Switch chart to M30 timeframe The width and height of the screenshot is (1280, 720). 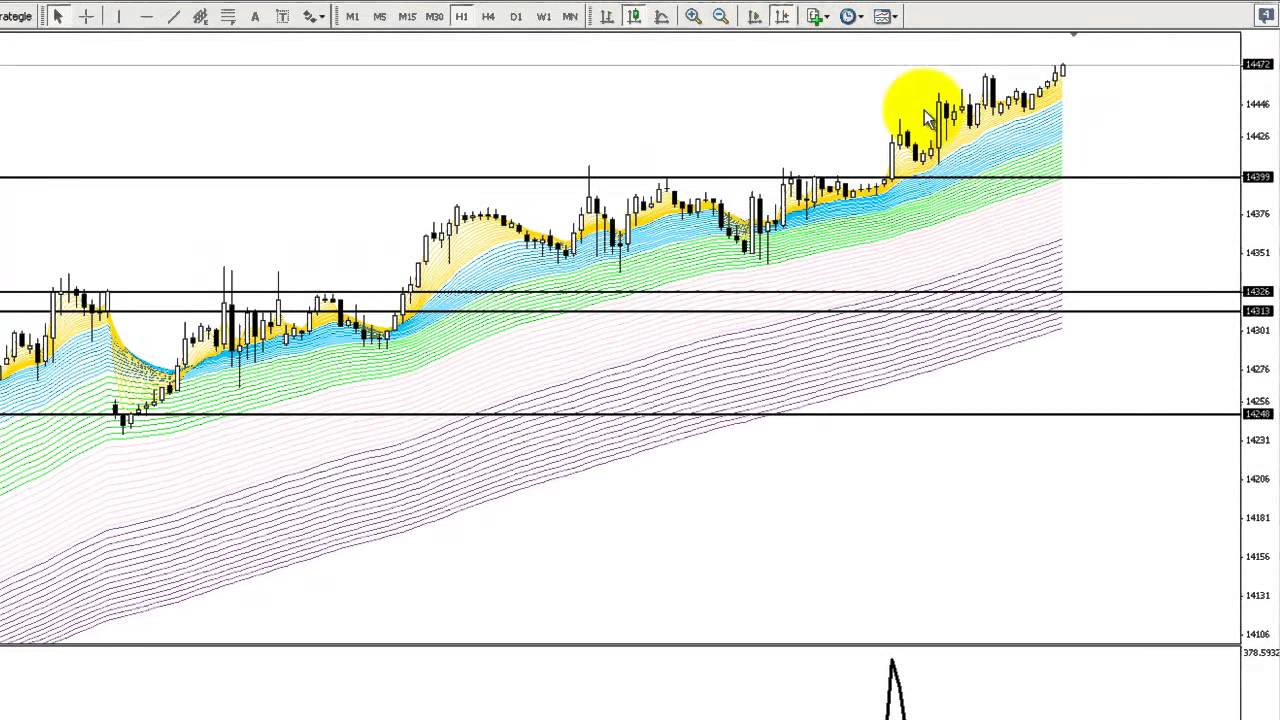[x=434, y=16]
